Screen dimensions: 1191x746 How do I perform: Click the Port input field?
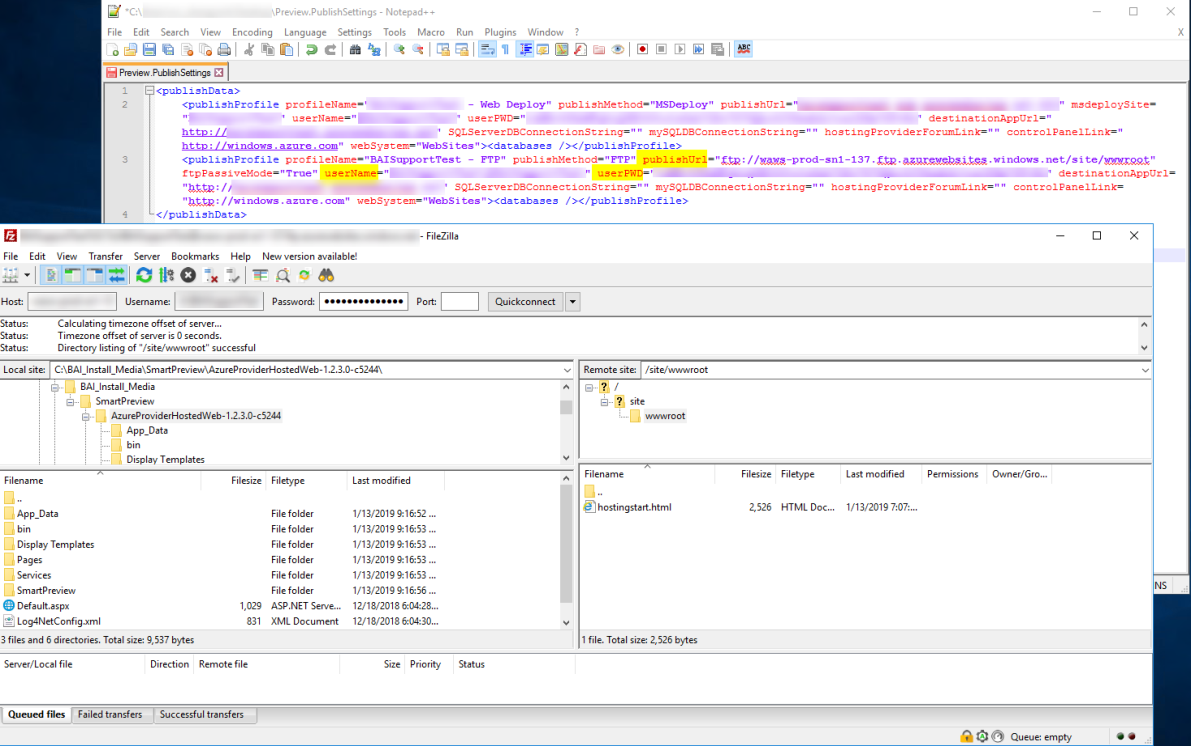(x=459, y=301)
